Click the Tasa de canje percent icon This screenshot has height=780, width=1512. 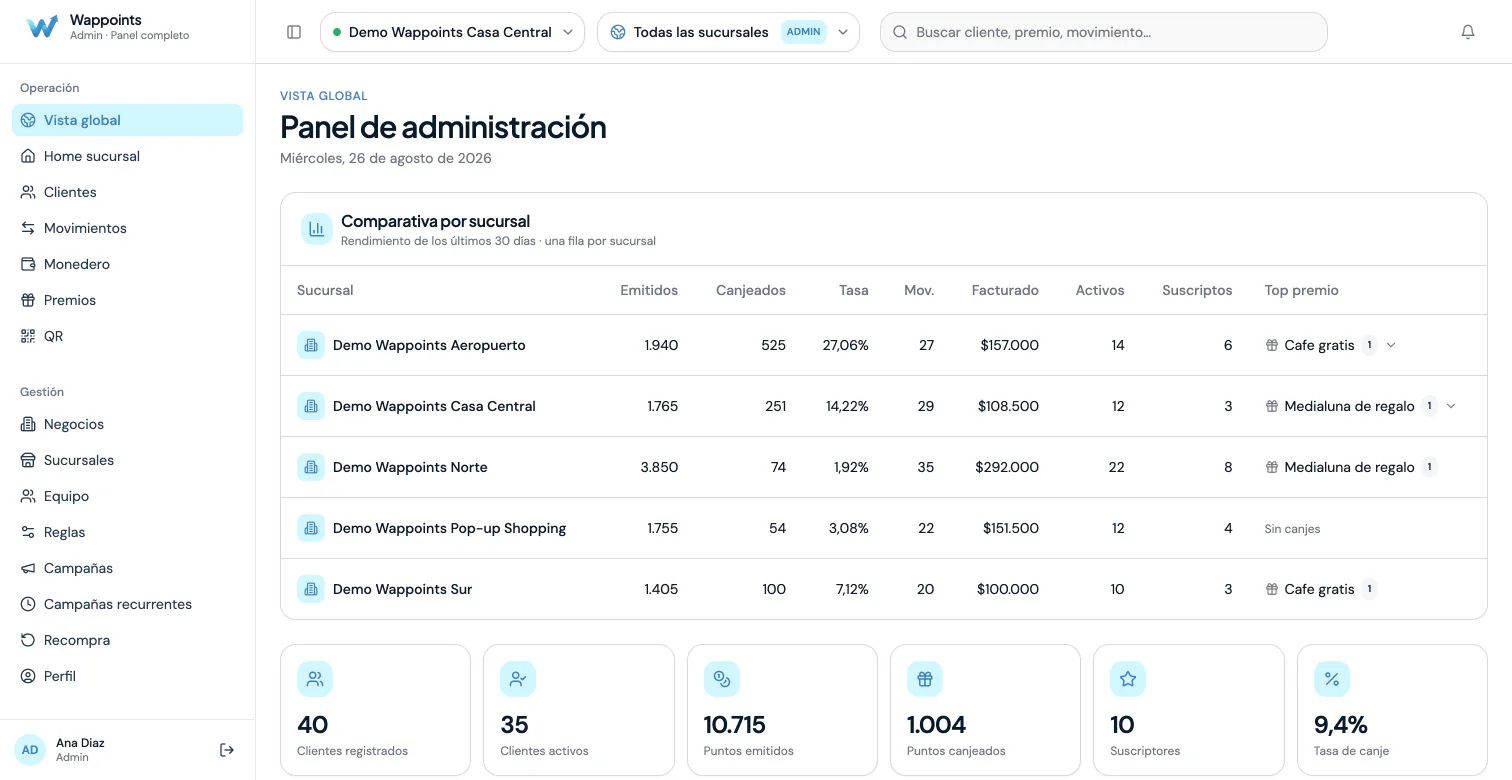pyautogui.click(x=1332, y=679)
